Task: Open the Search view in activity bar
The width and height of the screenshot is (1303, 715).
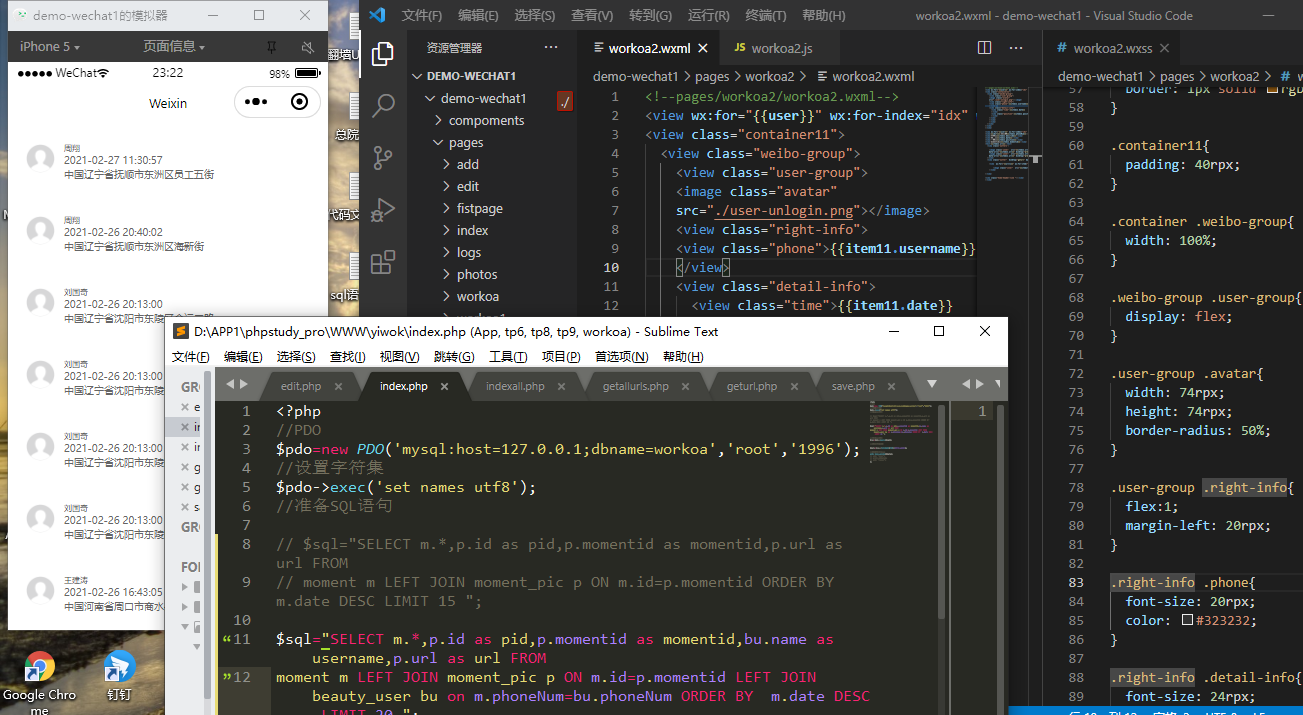Action: tap(382, 106)
